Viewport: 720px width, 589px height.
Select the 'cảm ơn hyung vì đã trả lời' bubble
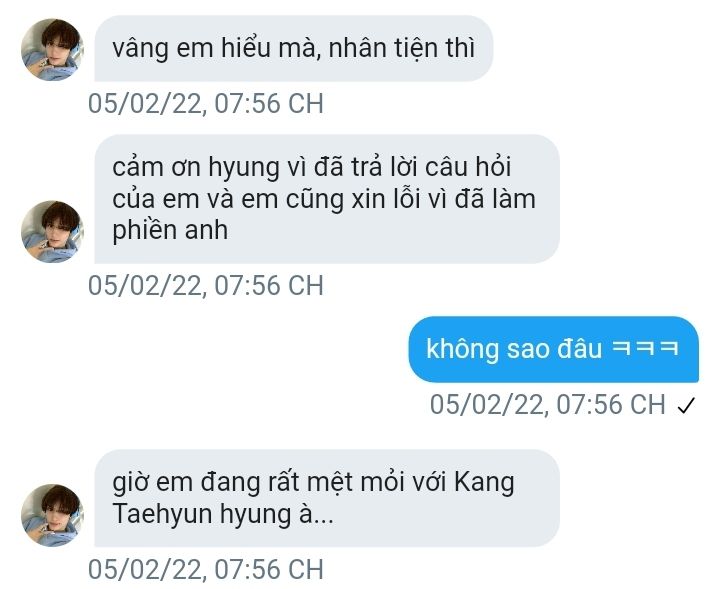[x=327, y=199]
